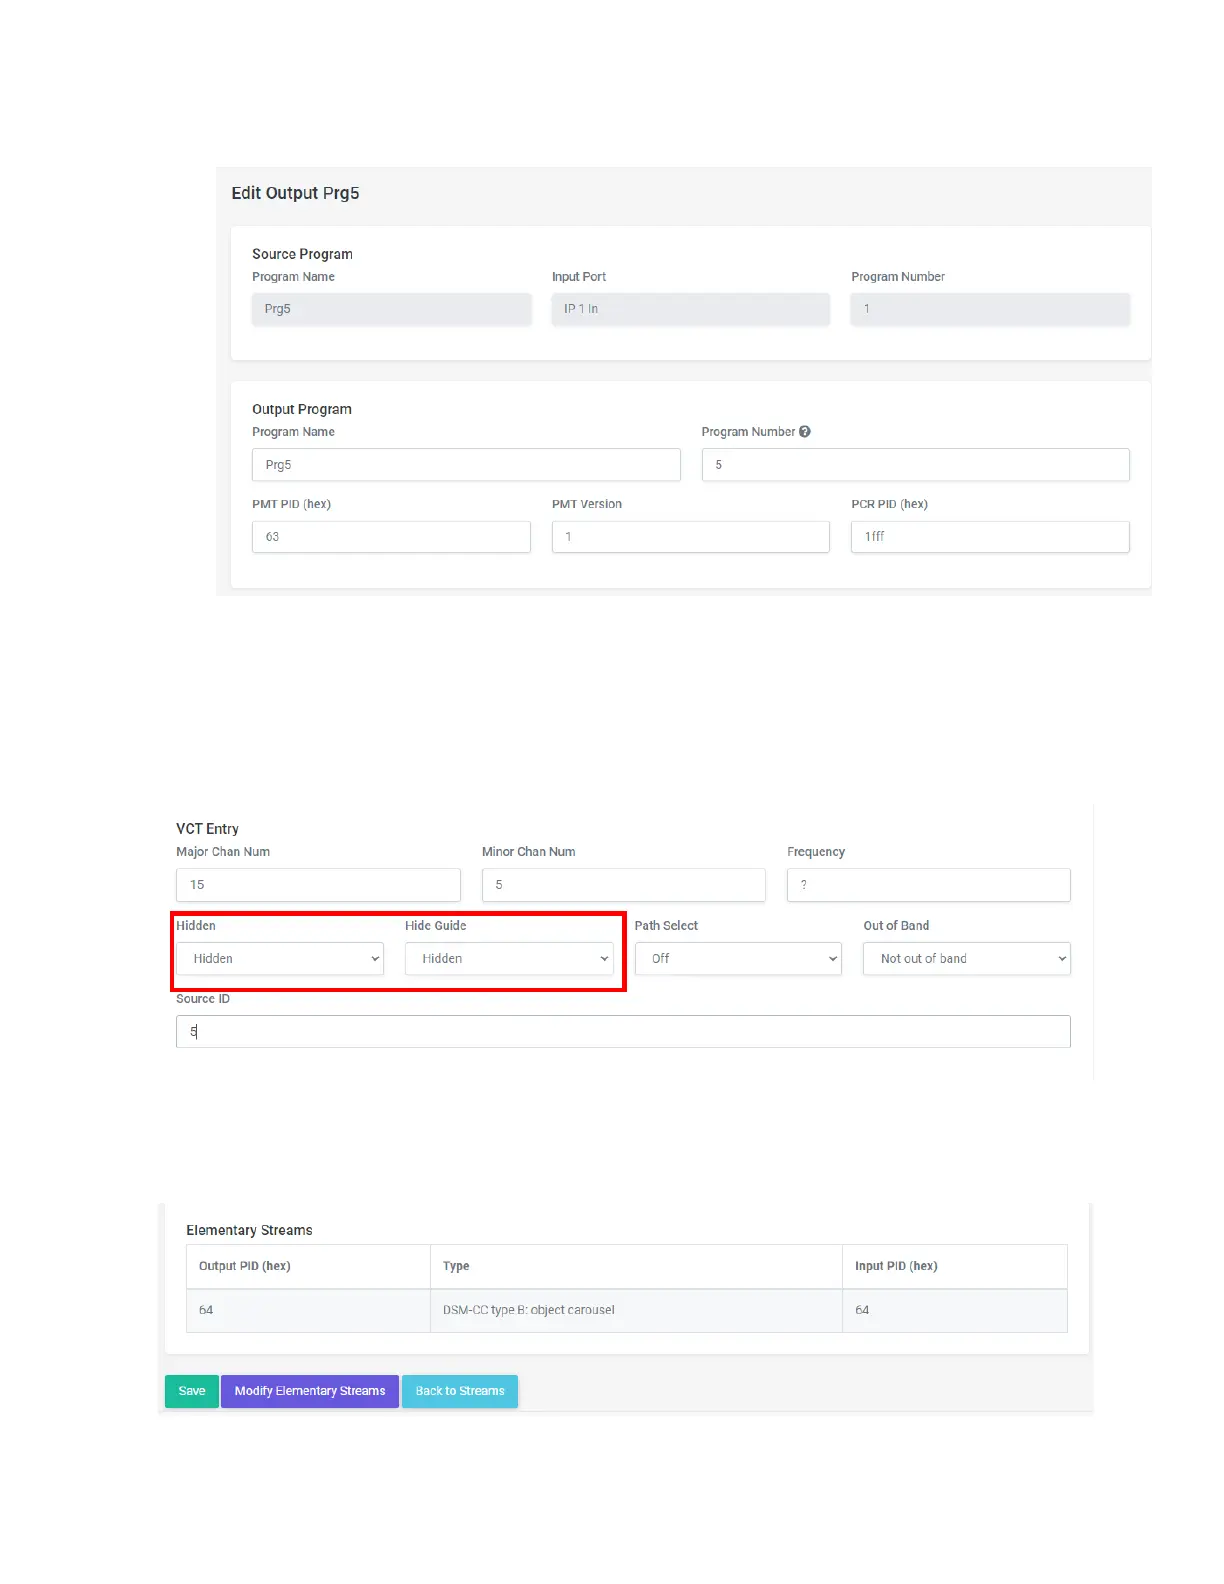Click the Input Port field showing IP 1 In
Viewport: 1224px width, 1584px height.
690,309
